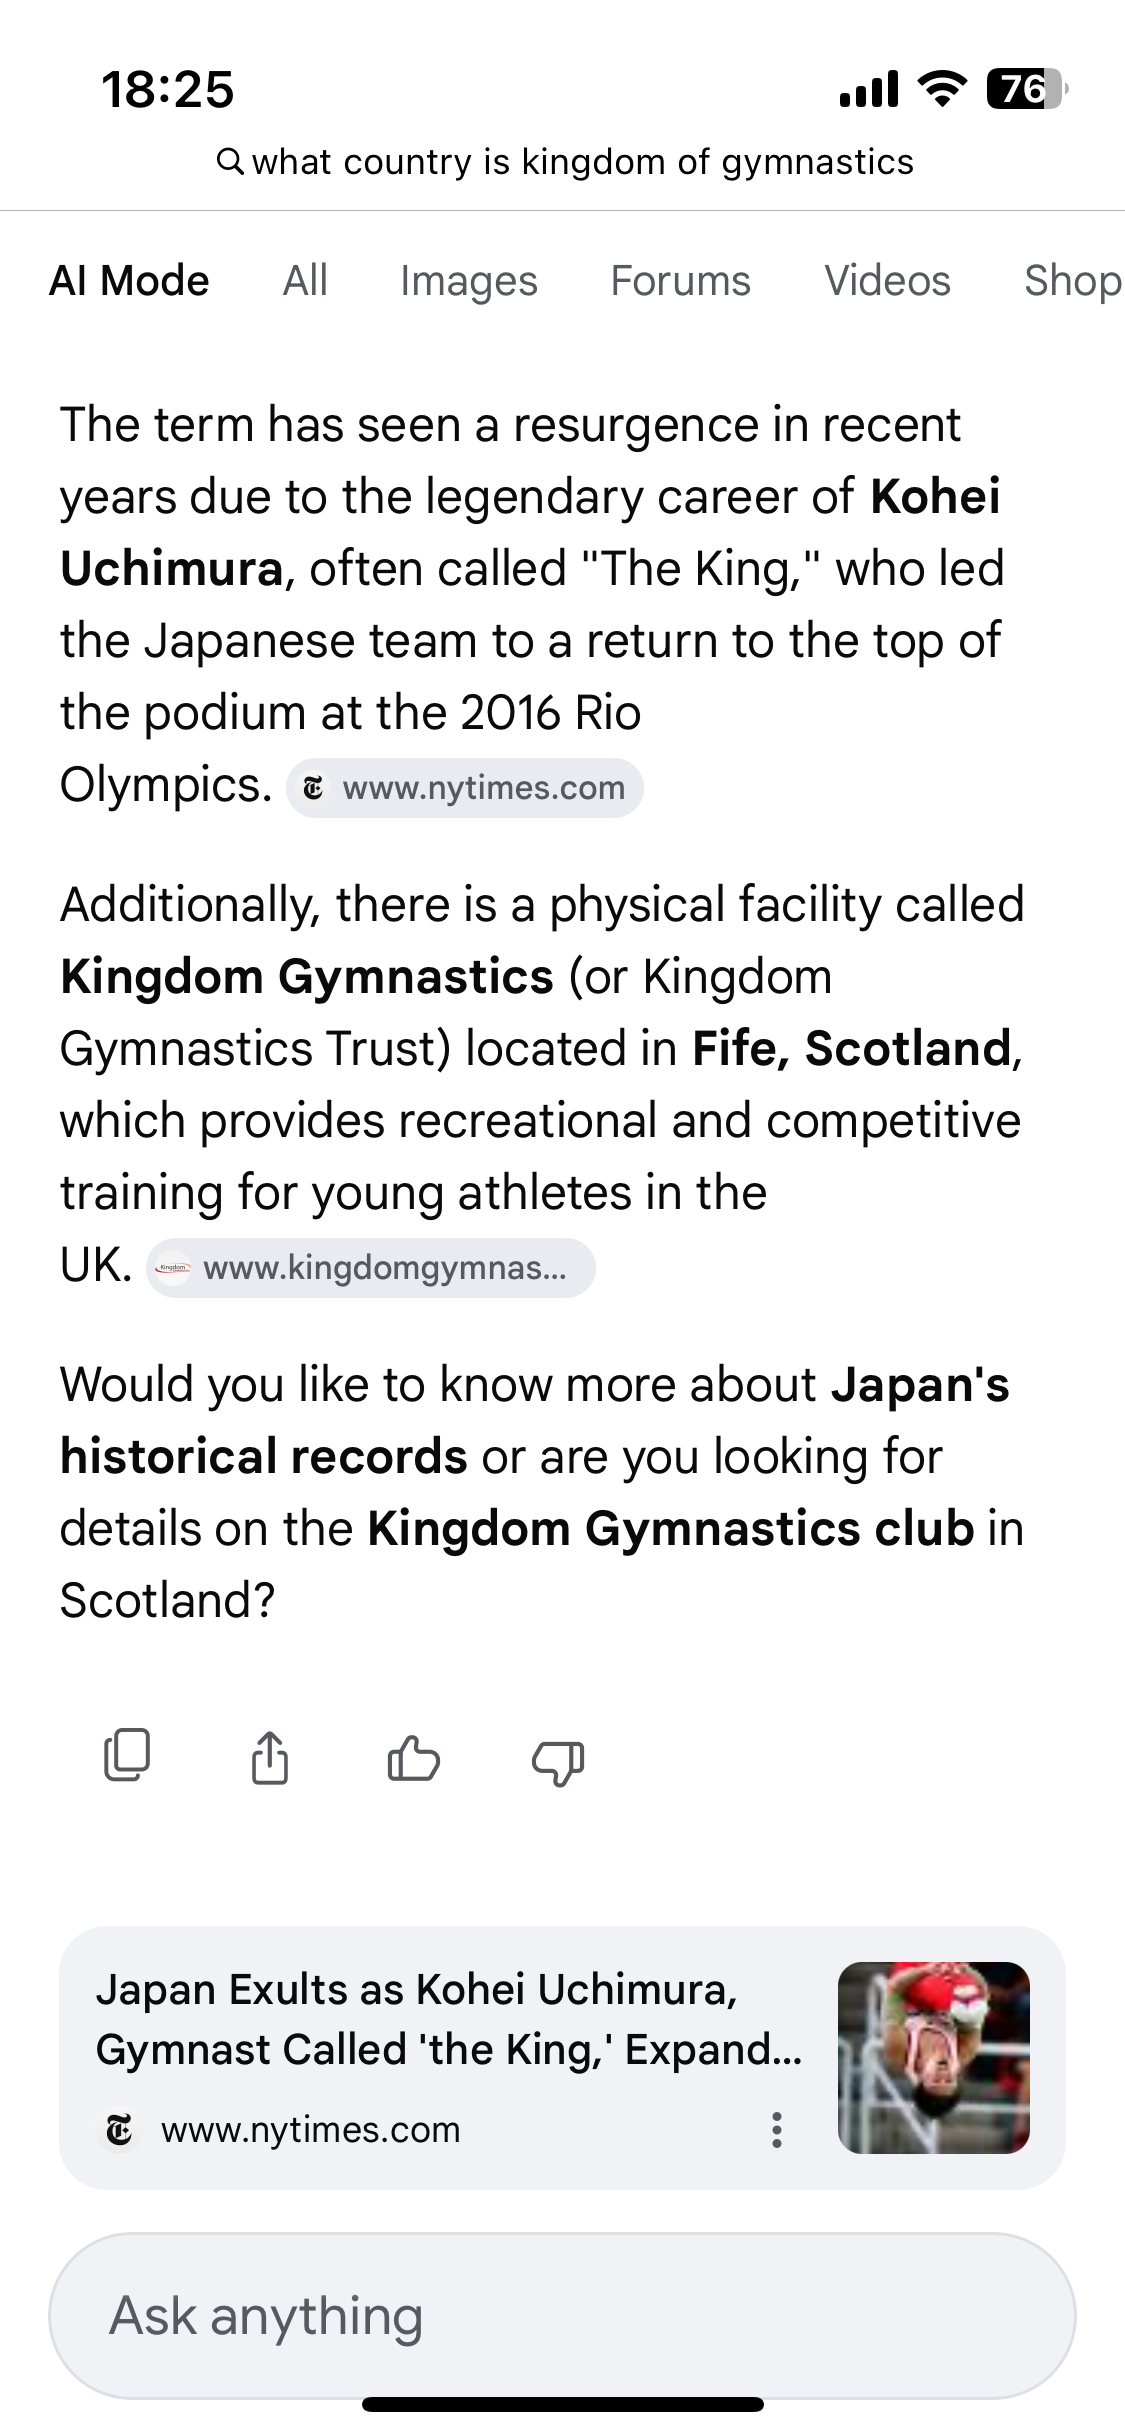Give the answer a thumbs down
Screen dimensions: 1125x2436
(x=558, y=1760)
